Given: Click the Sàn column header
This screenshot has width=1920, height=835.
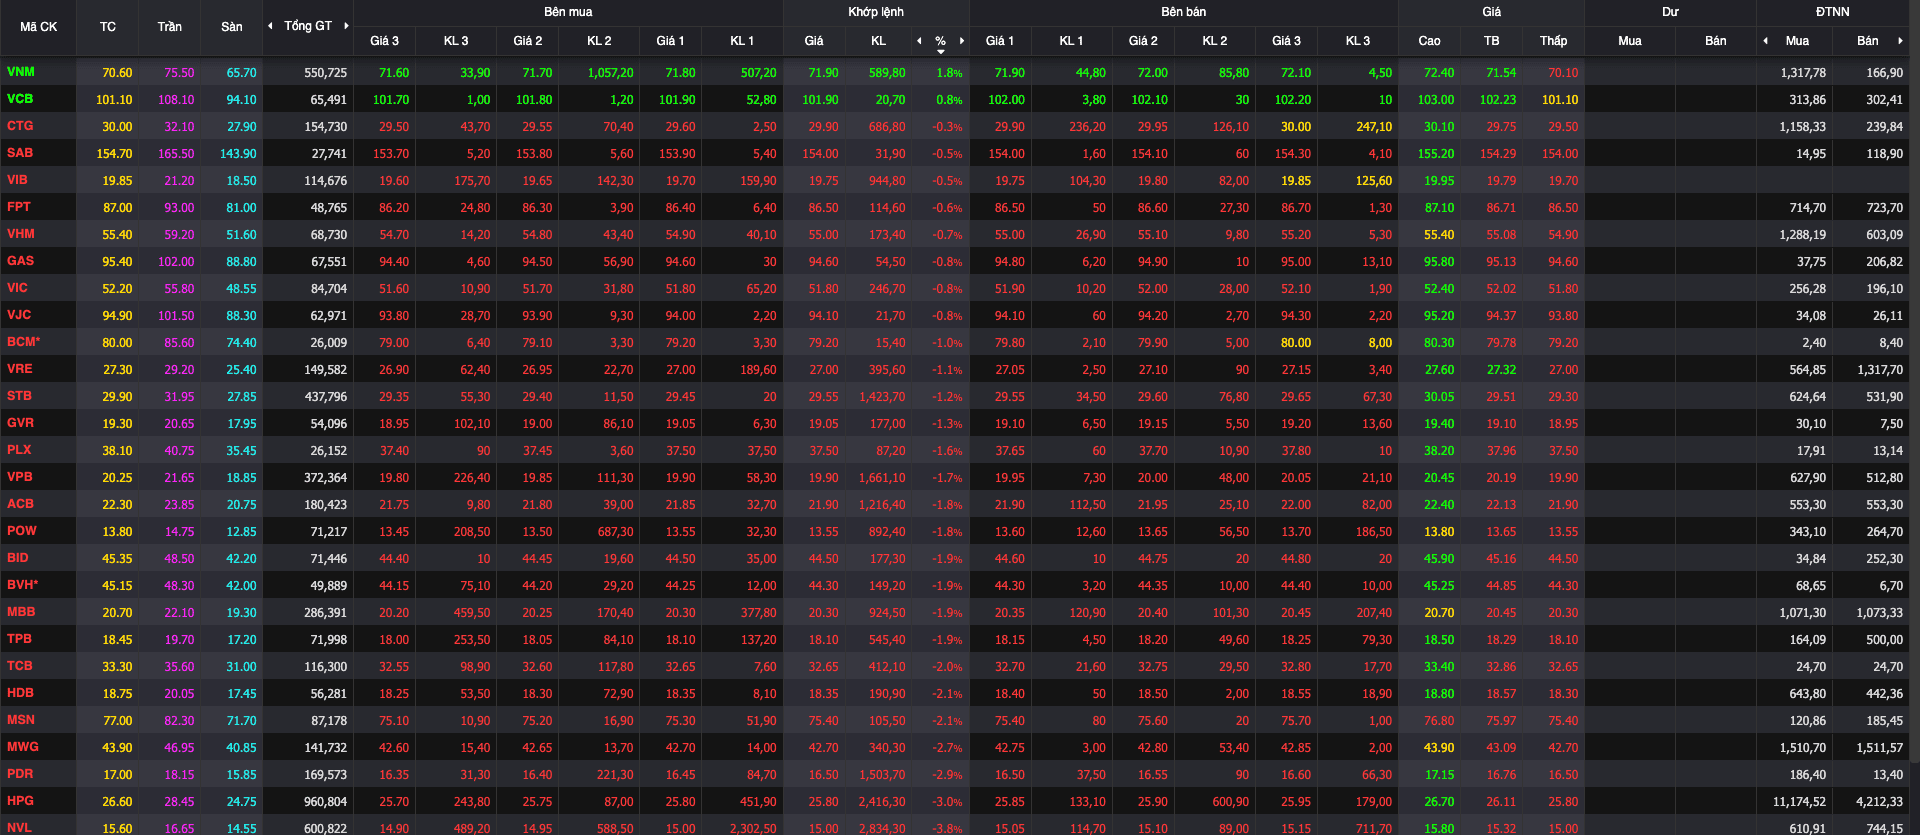Looking at the screenshot, I should [x=231, y=27].
